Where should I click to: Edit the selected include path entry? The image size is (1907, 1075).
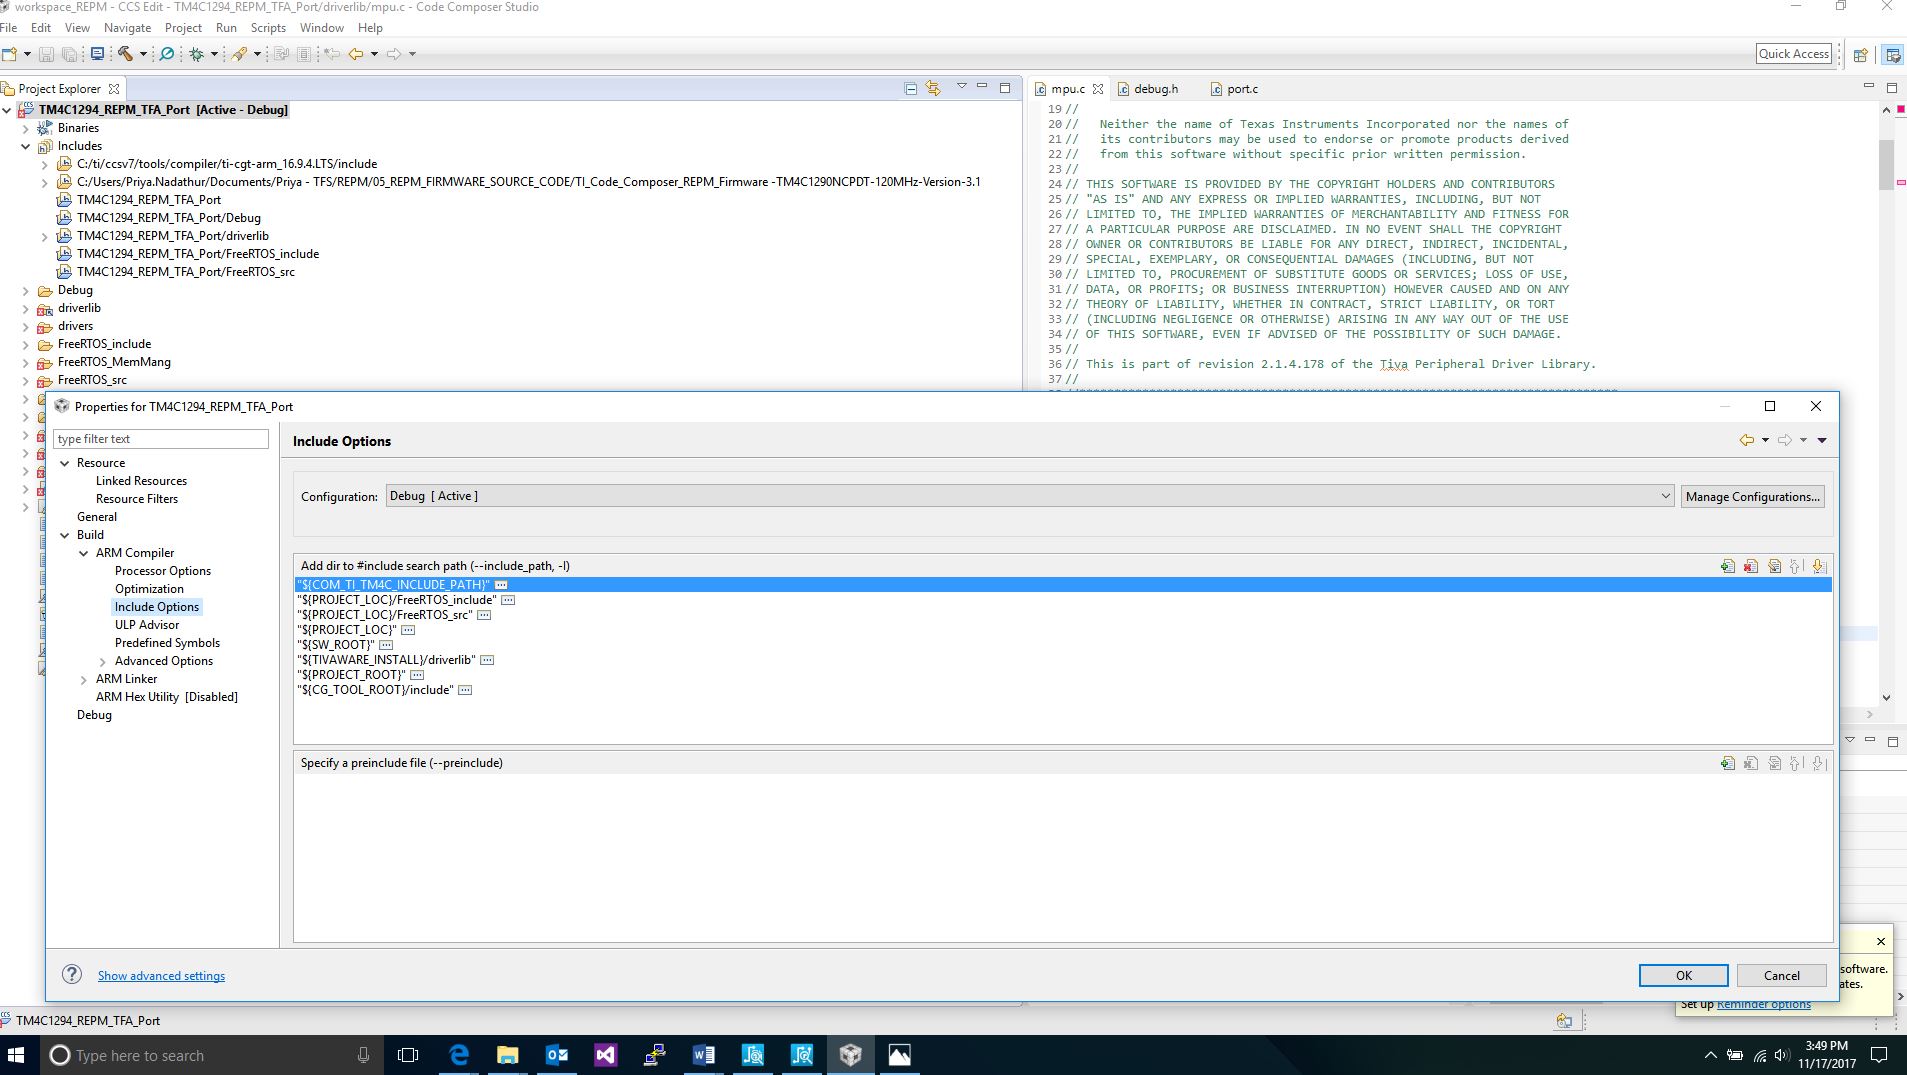(1774, 566)
